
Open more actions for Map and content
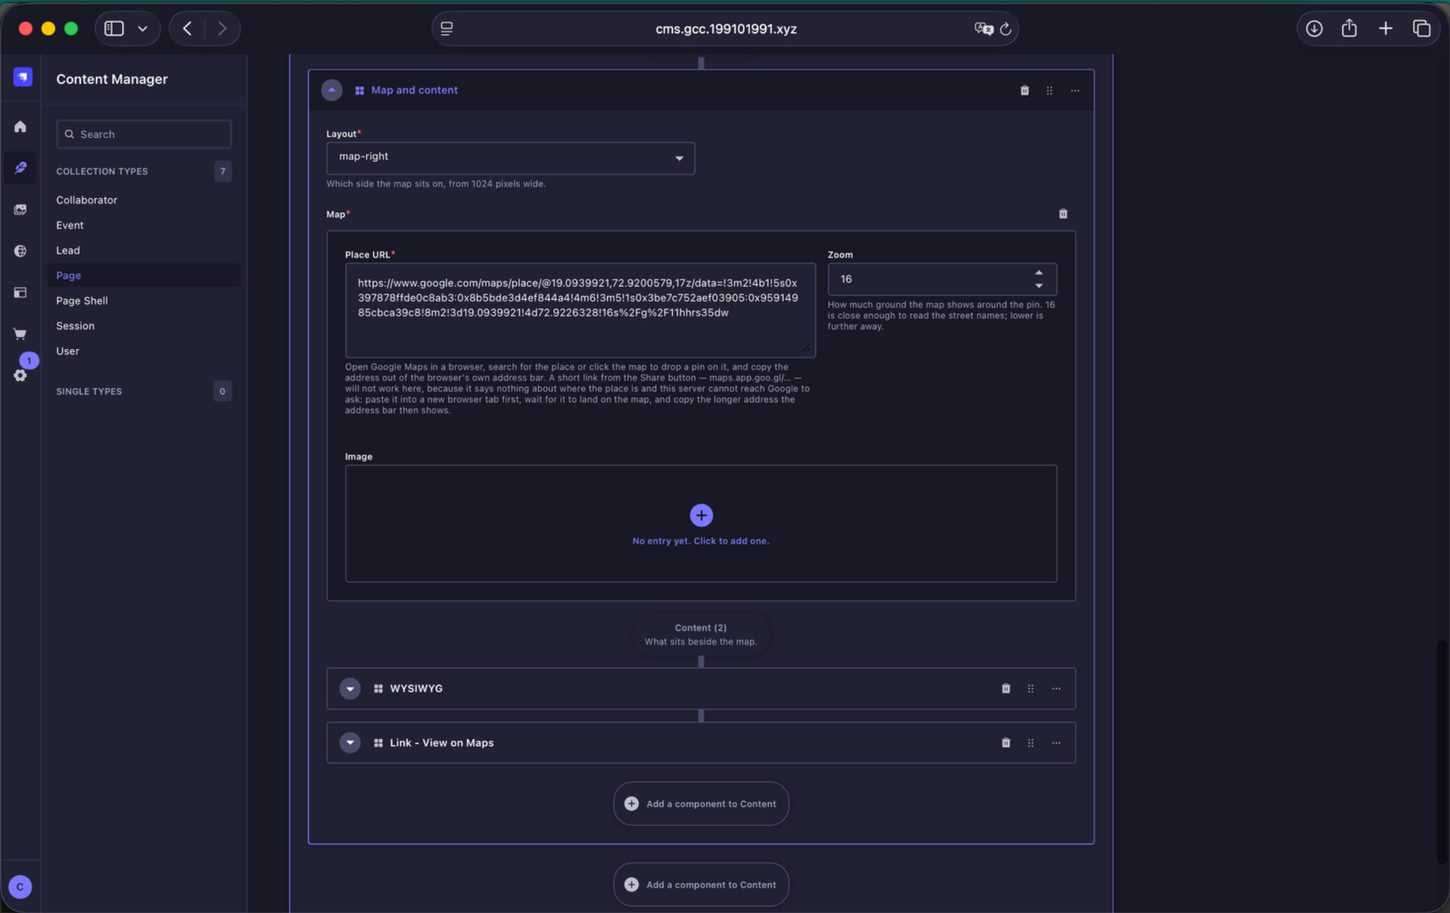pos(1075,90)
